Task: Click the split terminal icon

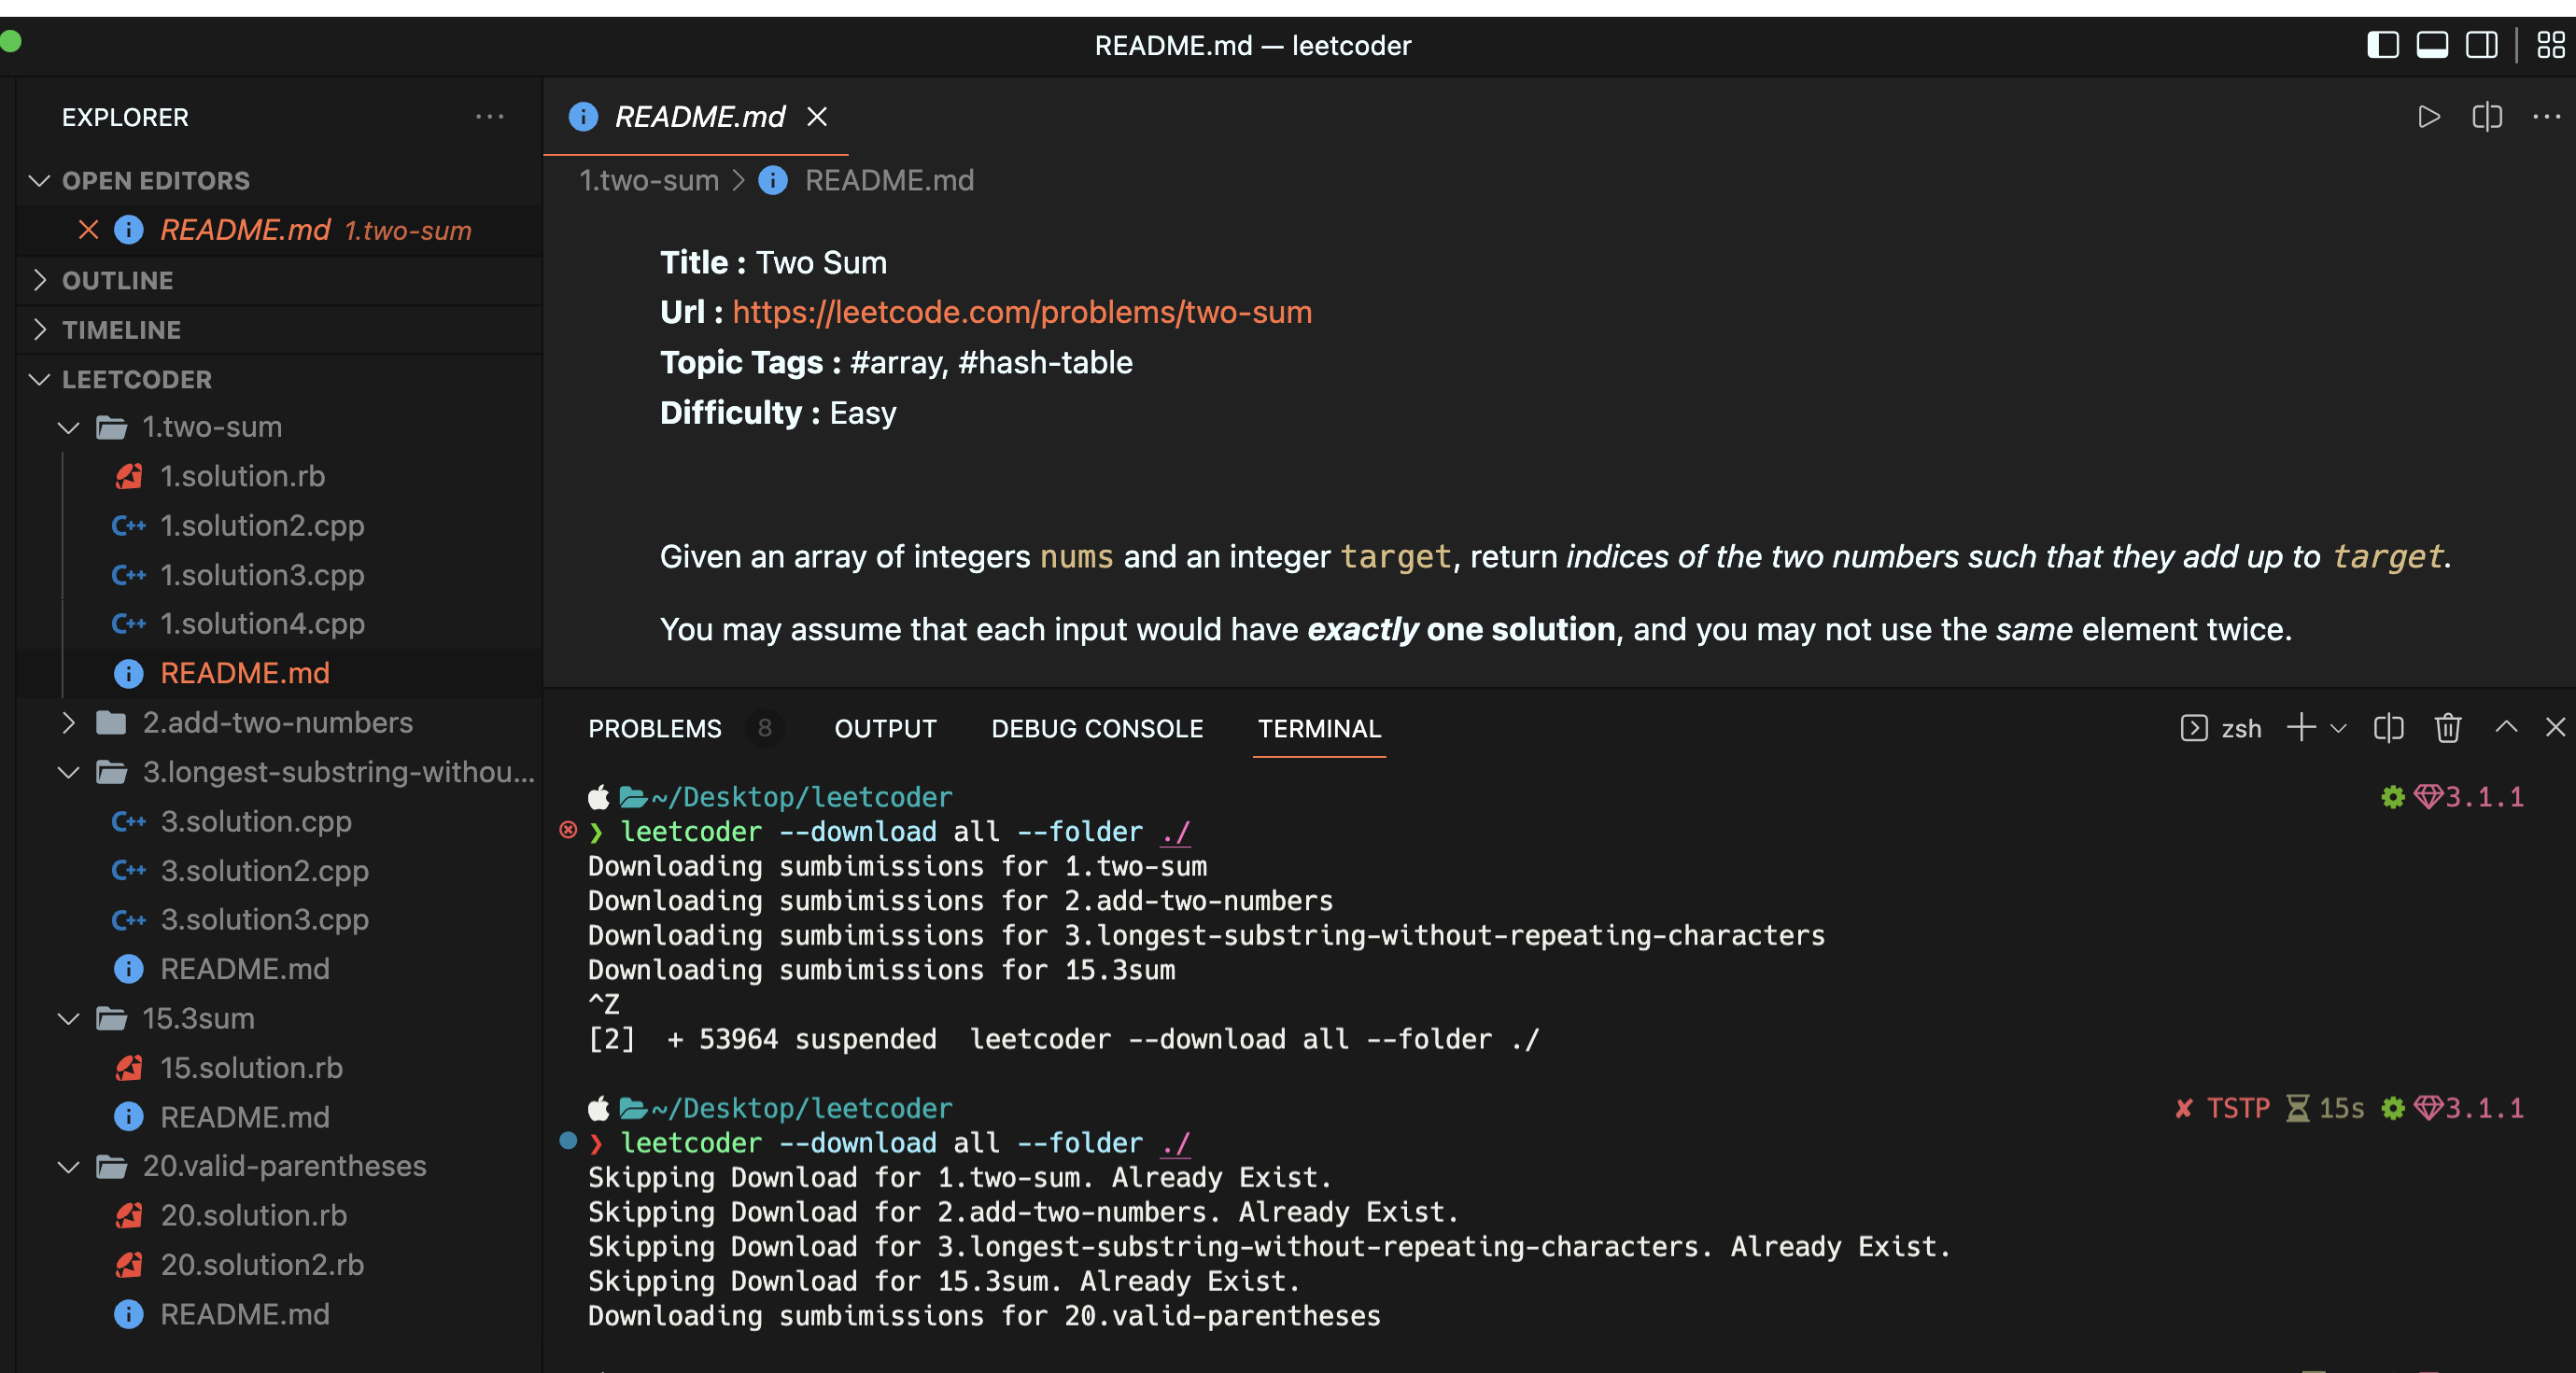Action: tap(2388, 728)
